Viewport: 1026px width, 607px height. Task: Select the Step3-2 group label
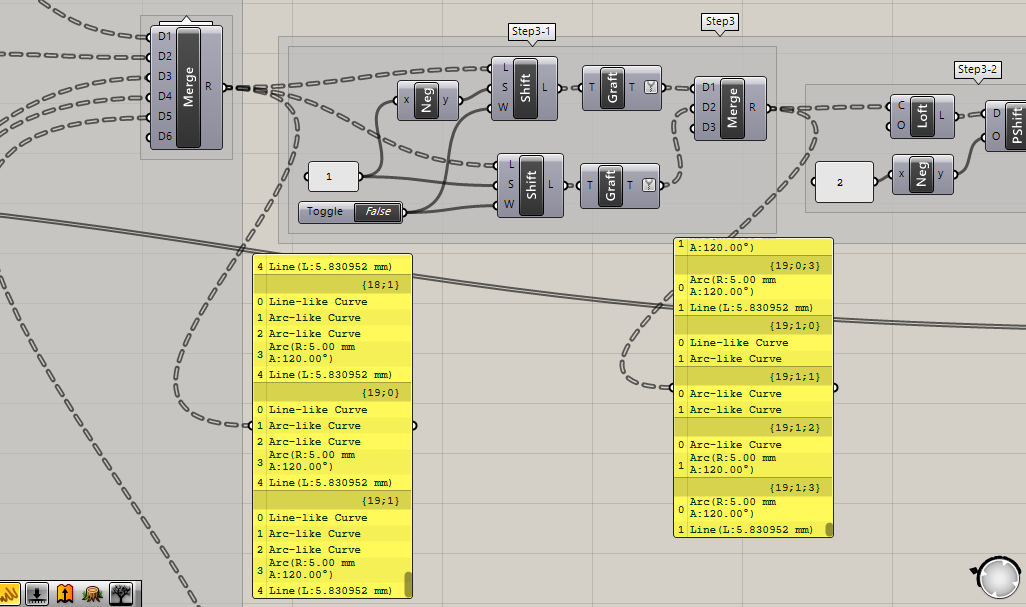(977, 69)
